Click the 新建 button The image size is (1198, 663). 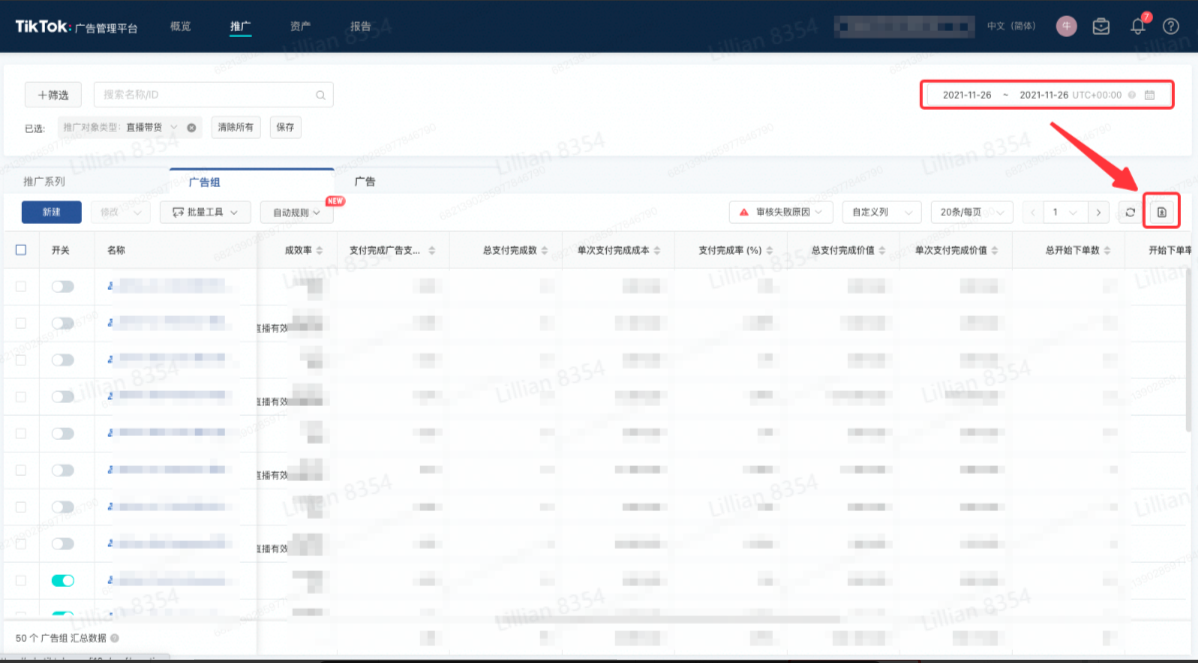(x=51, y=212)
